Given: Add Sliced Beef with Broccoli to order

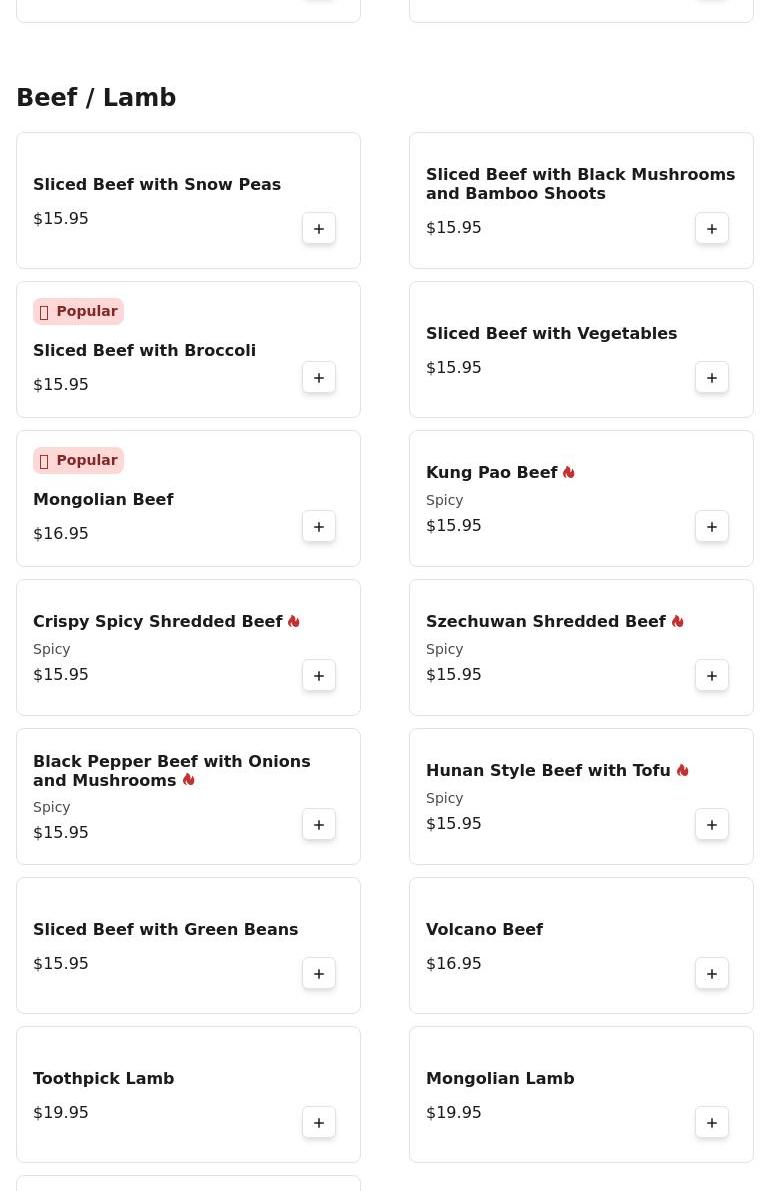Looking at the screenshot, I should (319, 378).
